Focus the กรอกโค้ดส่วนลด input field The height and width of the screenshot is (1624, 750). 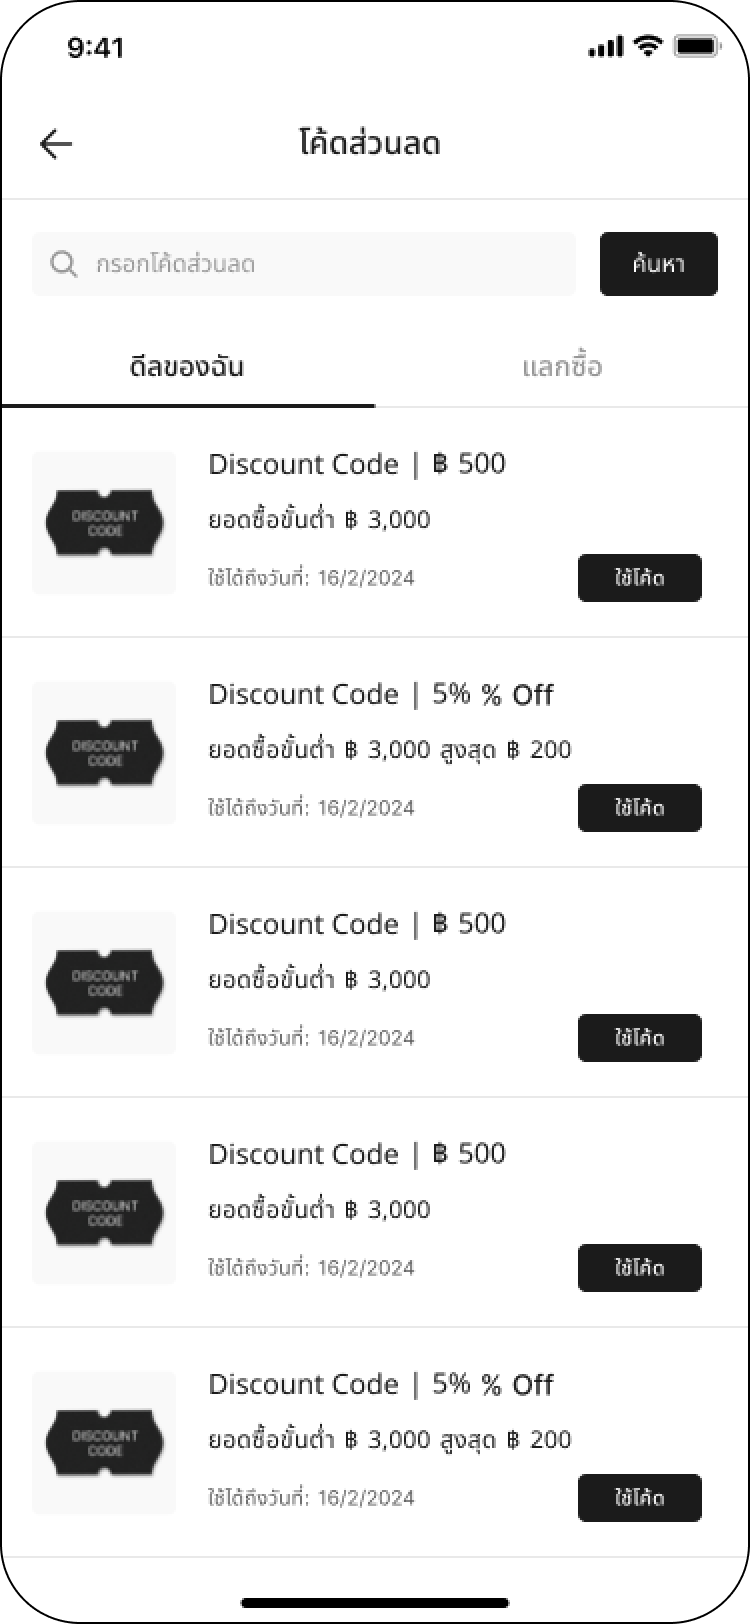tap(320, 264)
